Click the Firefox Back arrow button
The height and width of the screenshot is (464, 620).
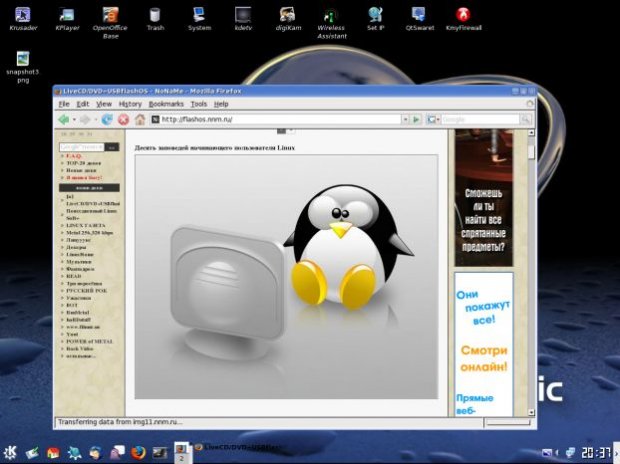click(63, 119)
